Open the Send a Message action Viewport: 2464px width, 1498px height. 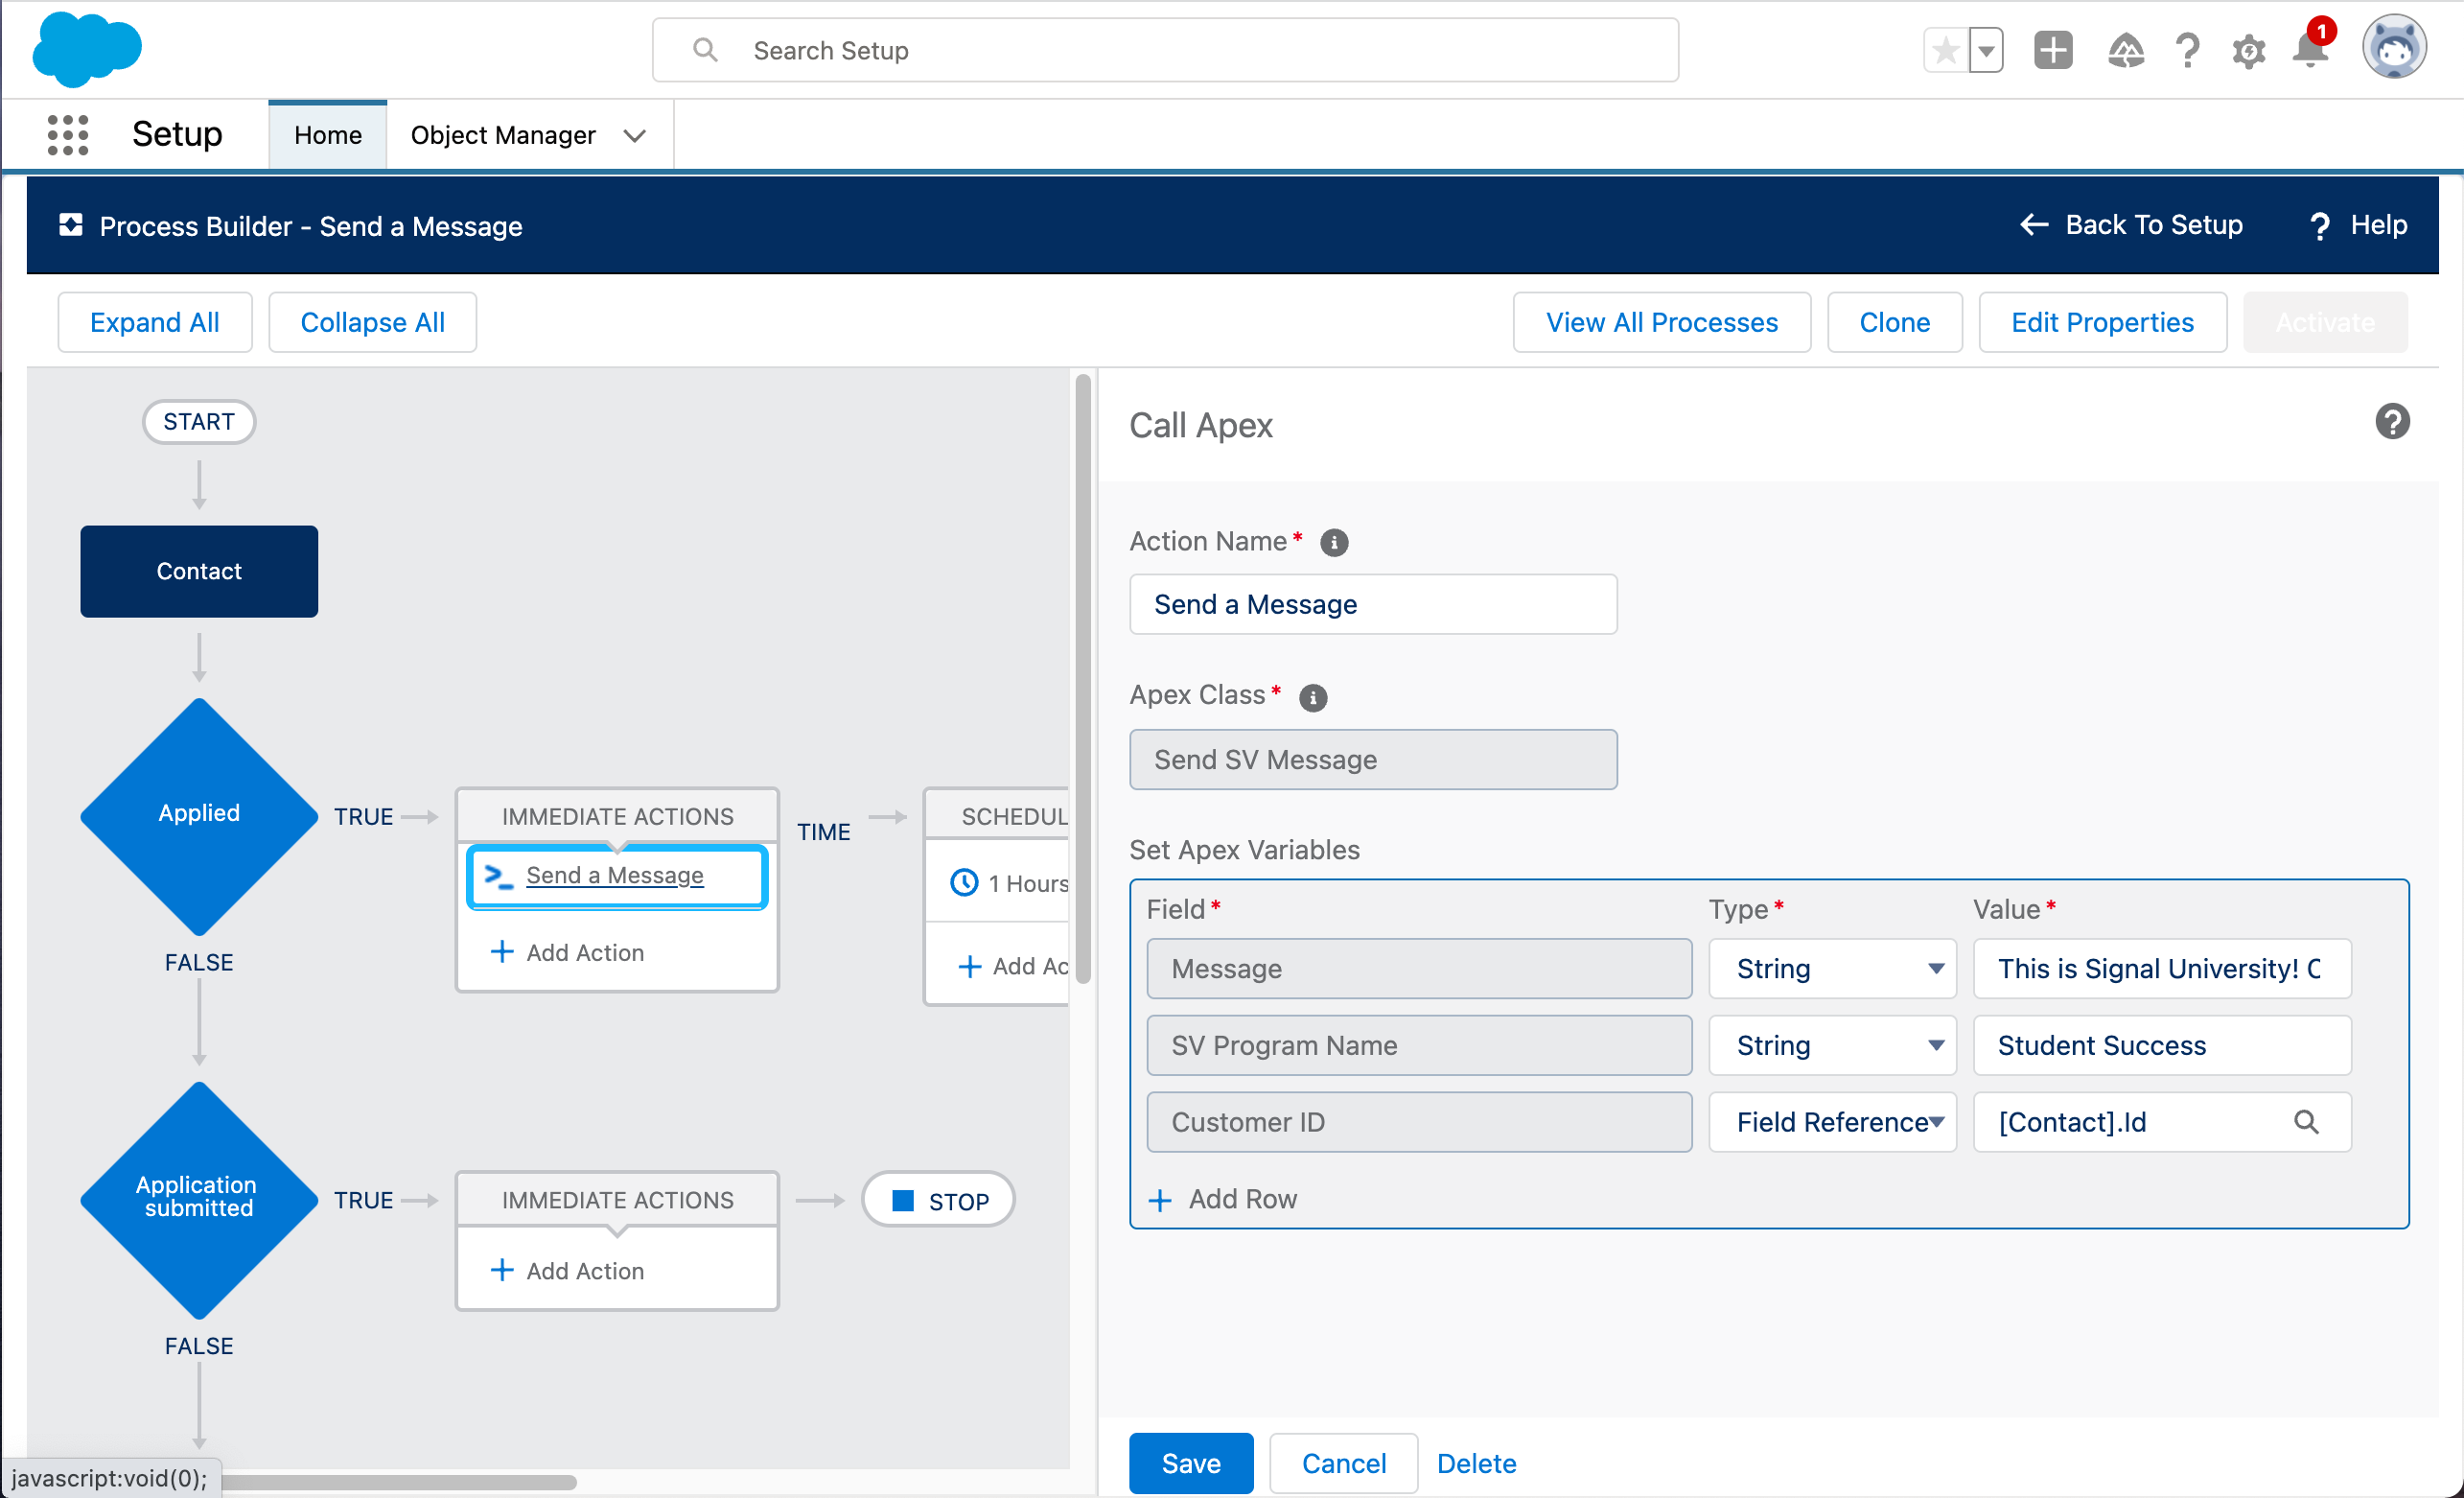click(x=615, y=875)
